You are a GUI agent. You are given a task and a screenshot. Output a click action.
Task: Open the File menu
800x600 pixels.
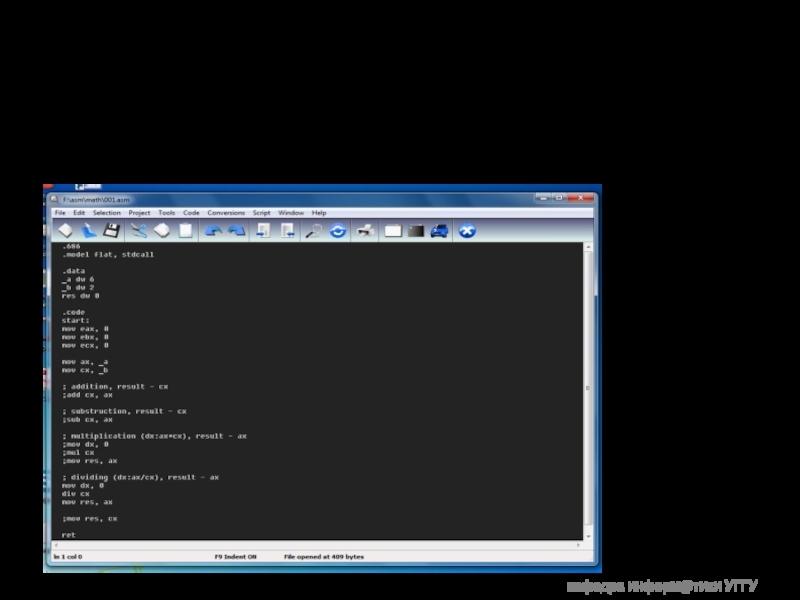(x=60, y=213)
